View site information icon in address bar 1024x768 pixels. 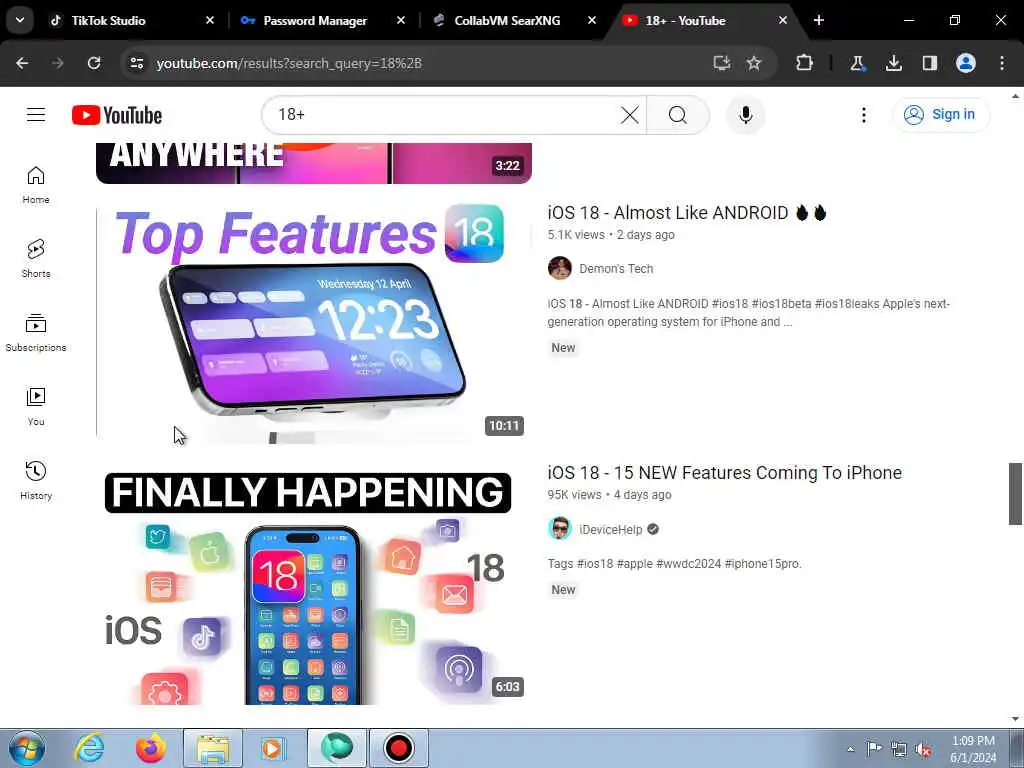[x=136, y=63]
